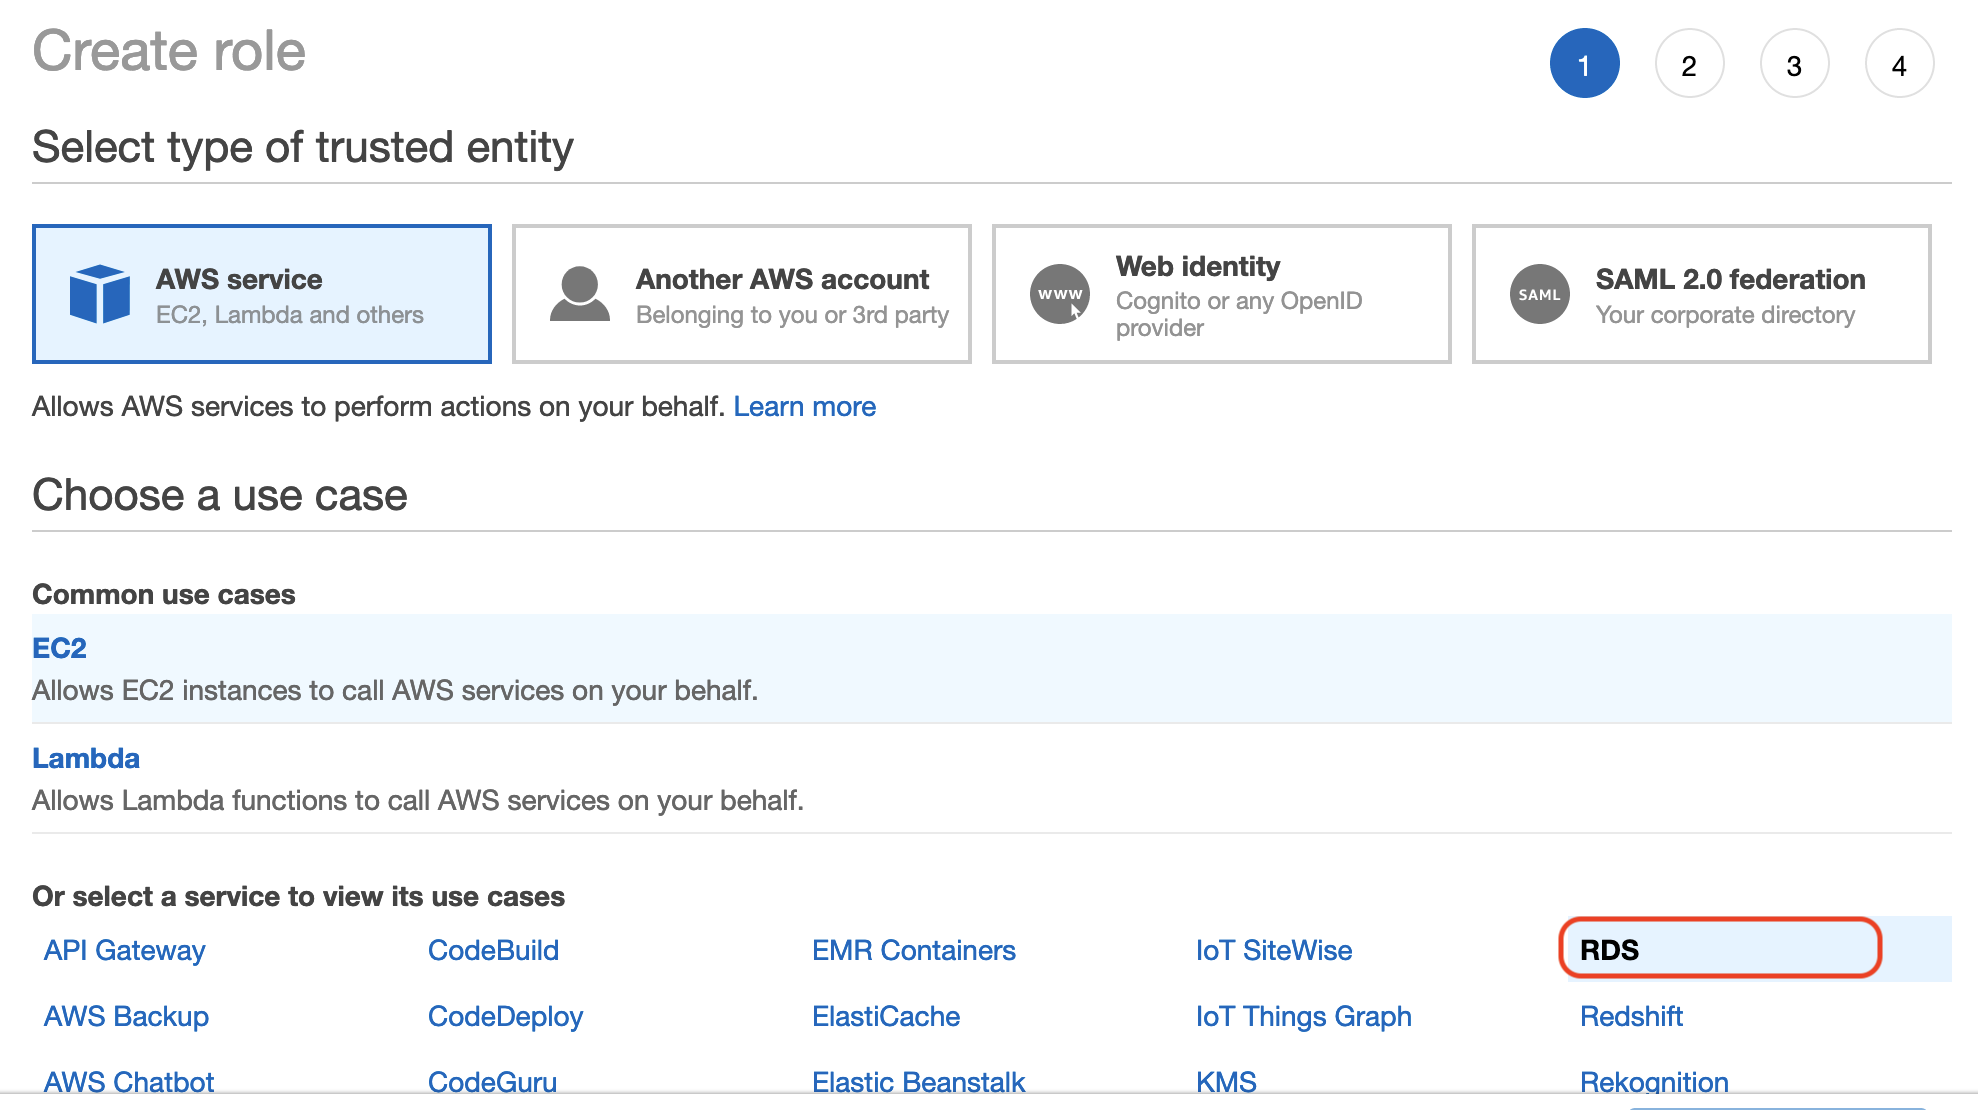
Task: Click the 'EC2, Lambda and others' subtitle
Action: pyautogui.click(x=290, y=315)
